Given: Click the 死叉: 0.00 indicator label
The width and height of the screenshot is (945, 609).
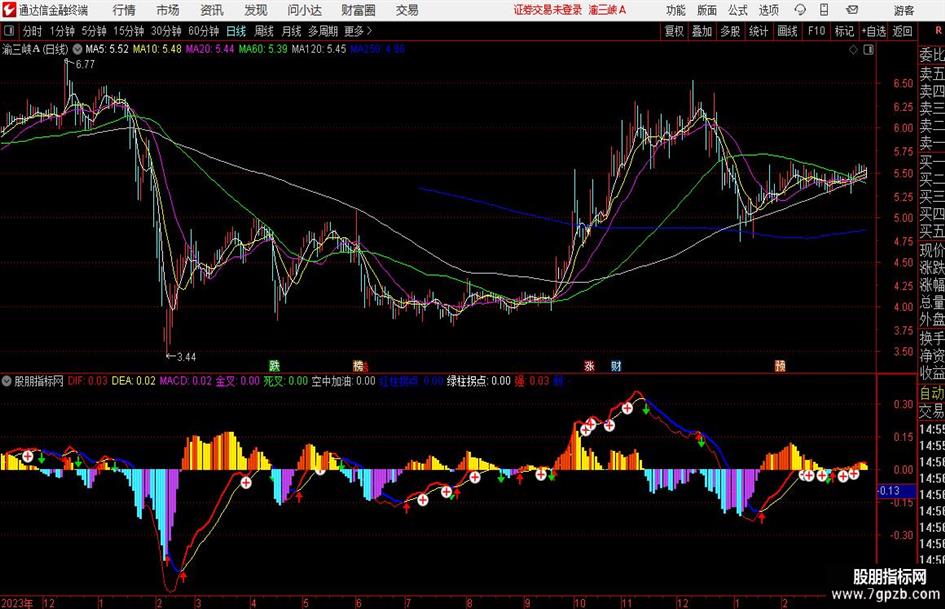Looking at the screenshot, I should 285,381.
